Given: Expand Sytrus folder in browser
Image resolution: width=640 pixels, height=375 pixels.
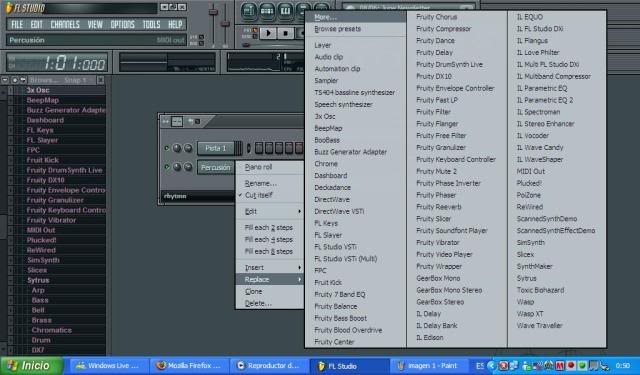Looking at the screenshot, I should [38, 280].
